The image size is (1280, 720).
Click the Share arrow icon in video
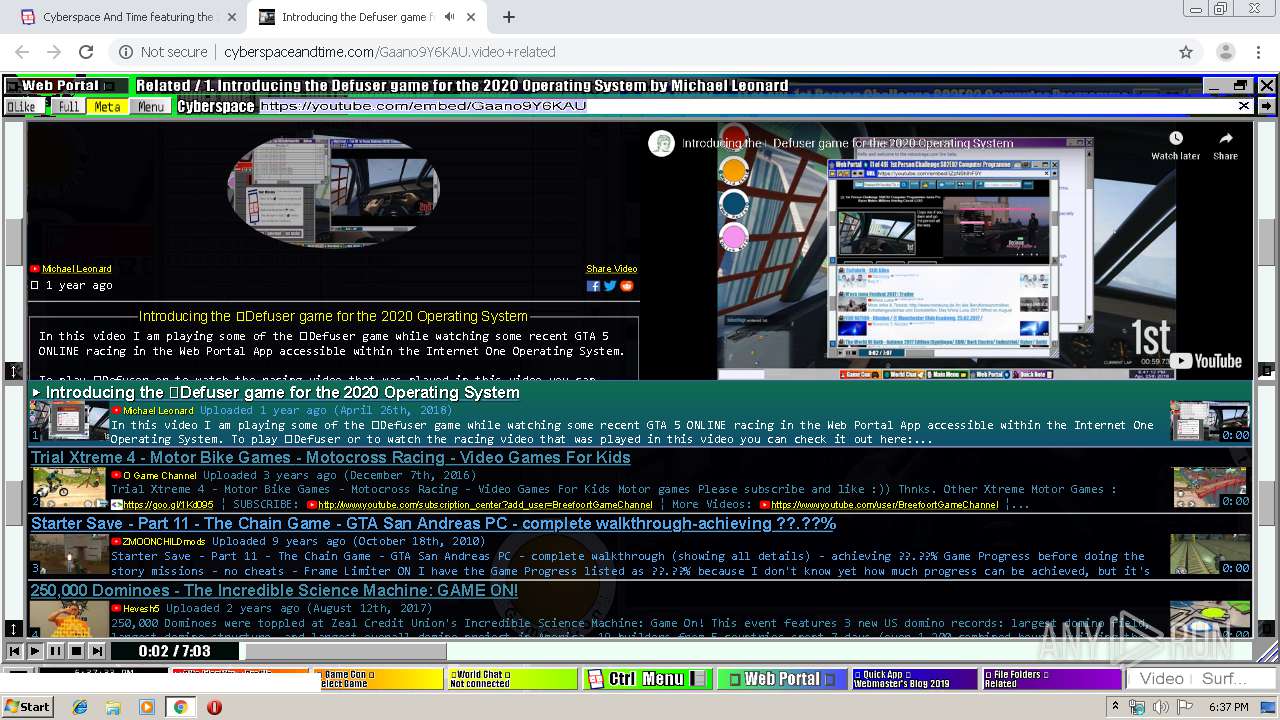1226,139
